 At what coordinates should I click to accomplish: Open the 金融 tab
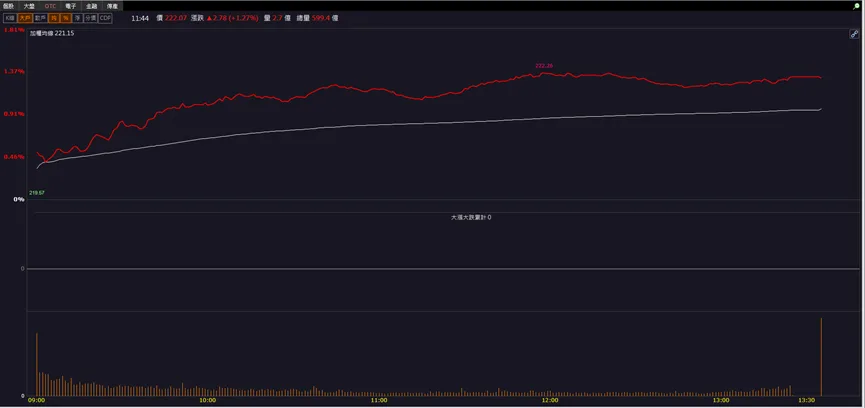92,6
